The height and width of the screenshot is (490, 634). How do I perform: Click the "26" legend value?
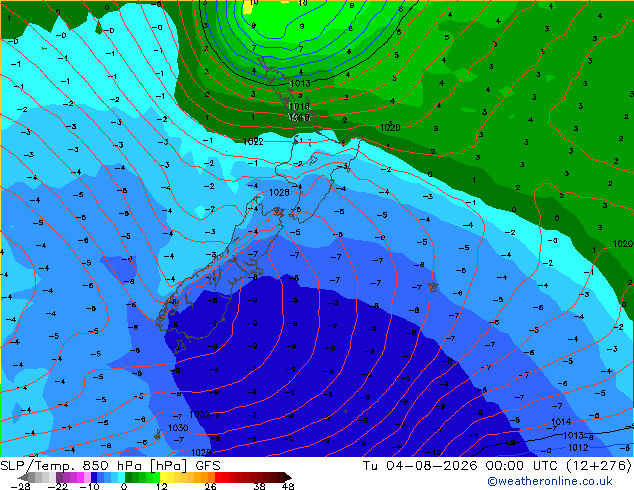210,486
